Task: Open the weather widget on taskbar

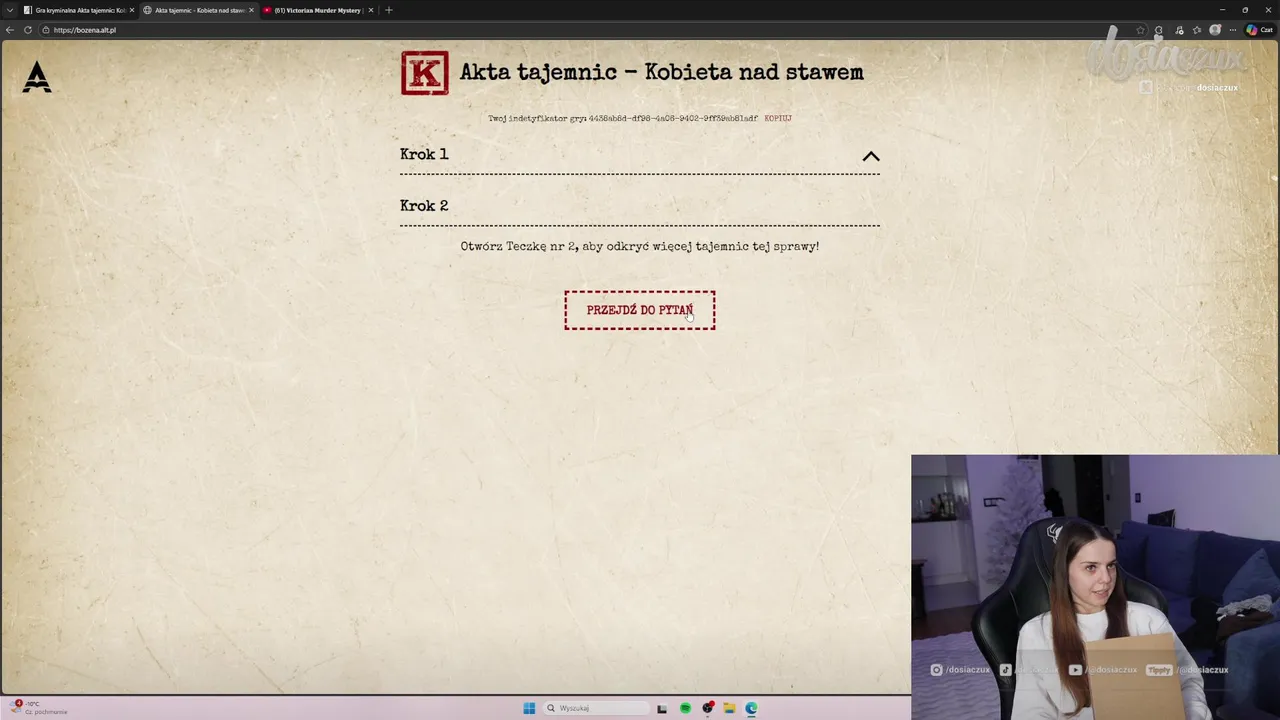Action: tap(38, 708)
